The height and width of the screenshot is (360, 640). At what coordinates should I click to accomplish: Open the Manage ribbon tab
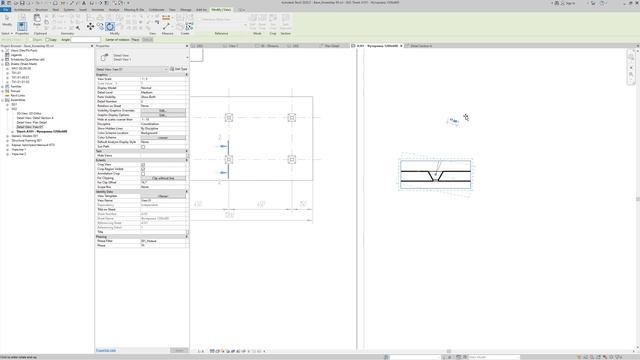coord(186,9)
